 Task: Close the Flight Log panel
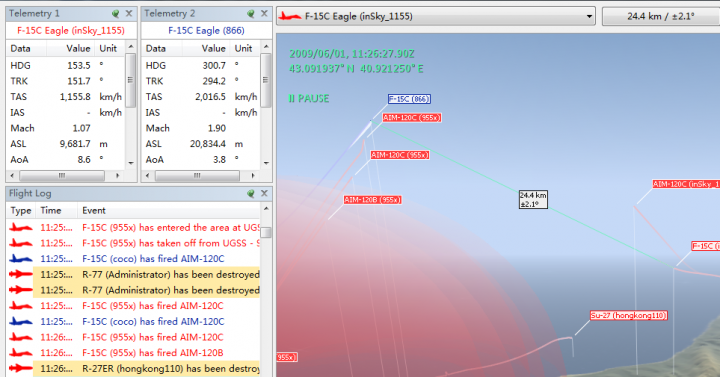(264, 194)
